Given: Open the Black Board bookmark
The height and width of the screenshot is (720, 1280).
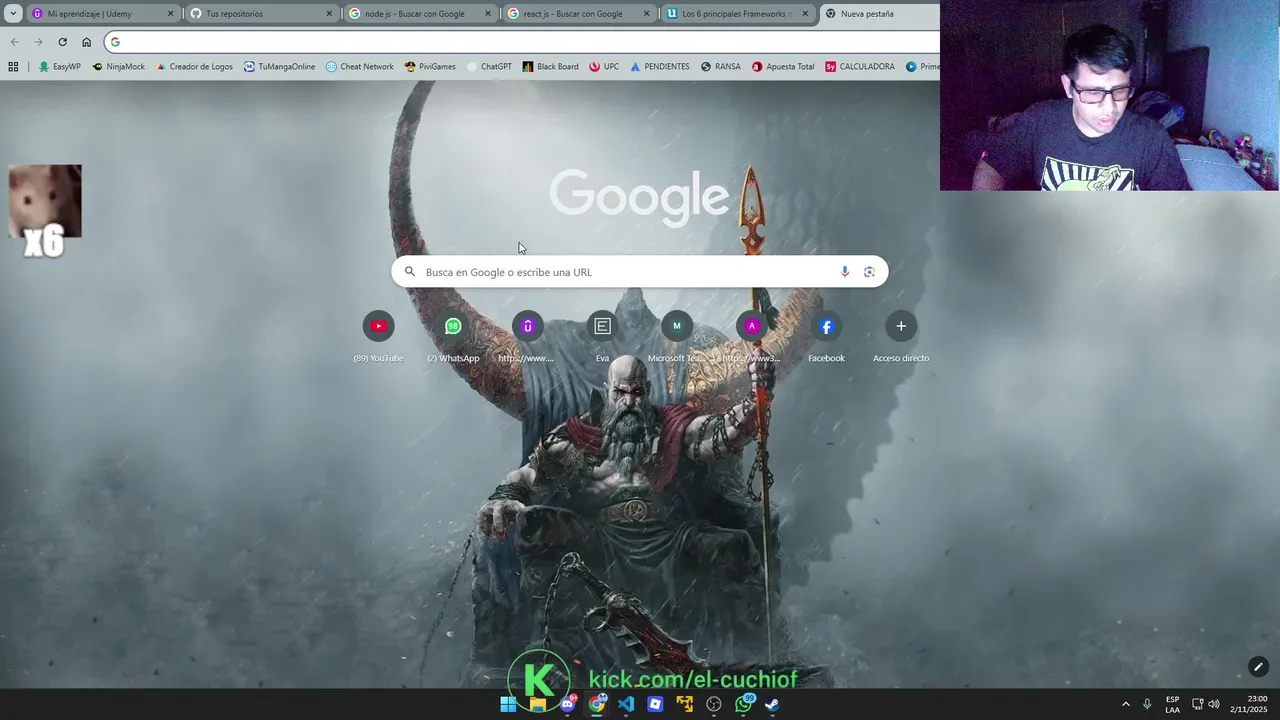Looking at the screenshot, I should click(x=550, y=67).
